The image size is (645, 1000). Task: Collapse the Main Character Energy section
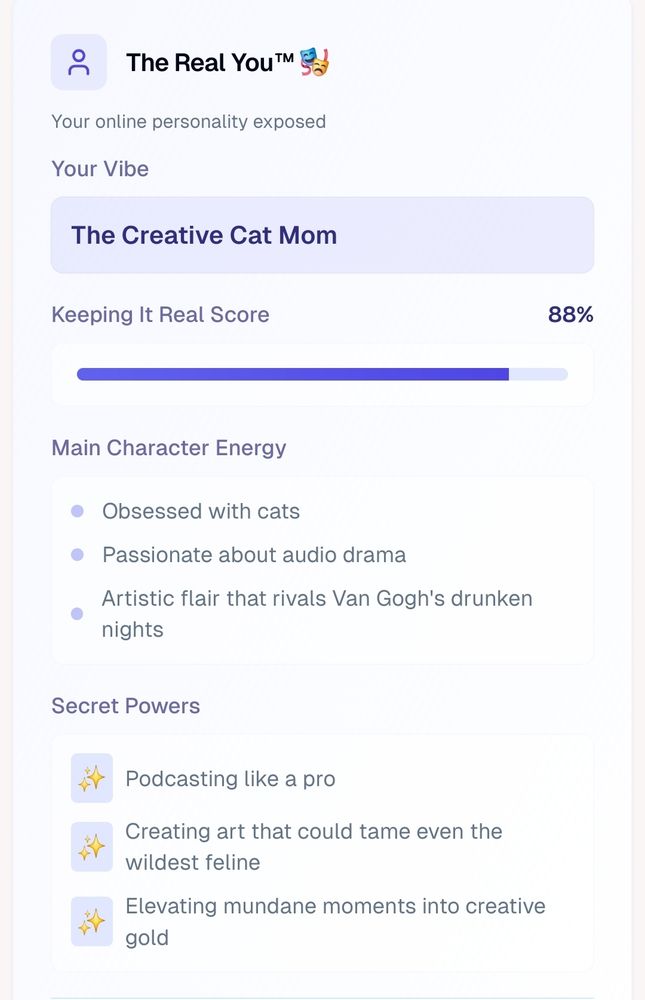(168, 448)
